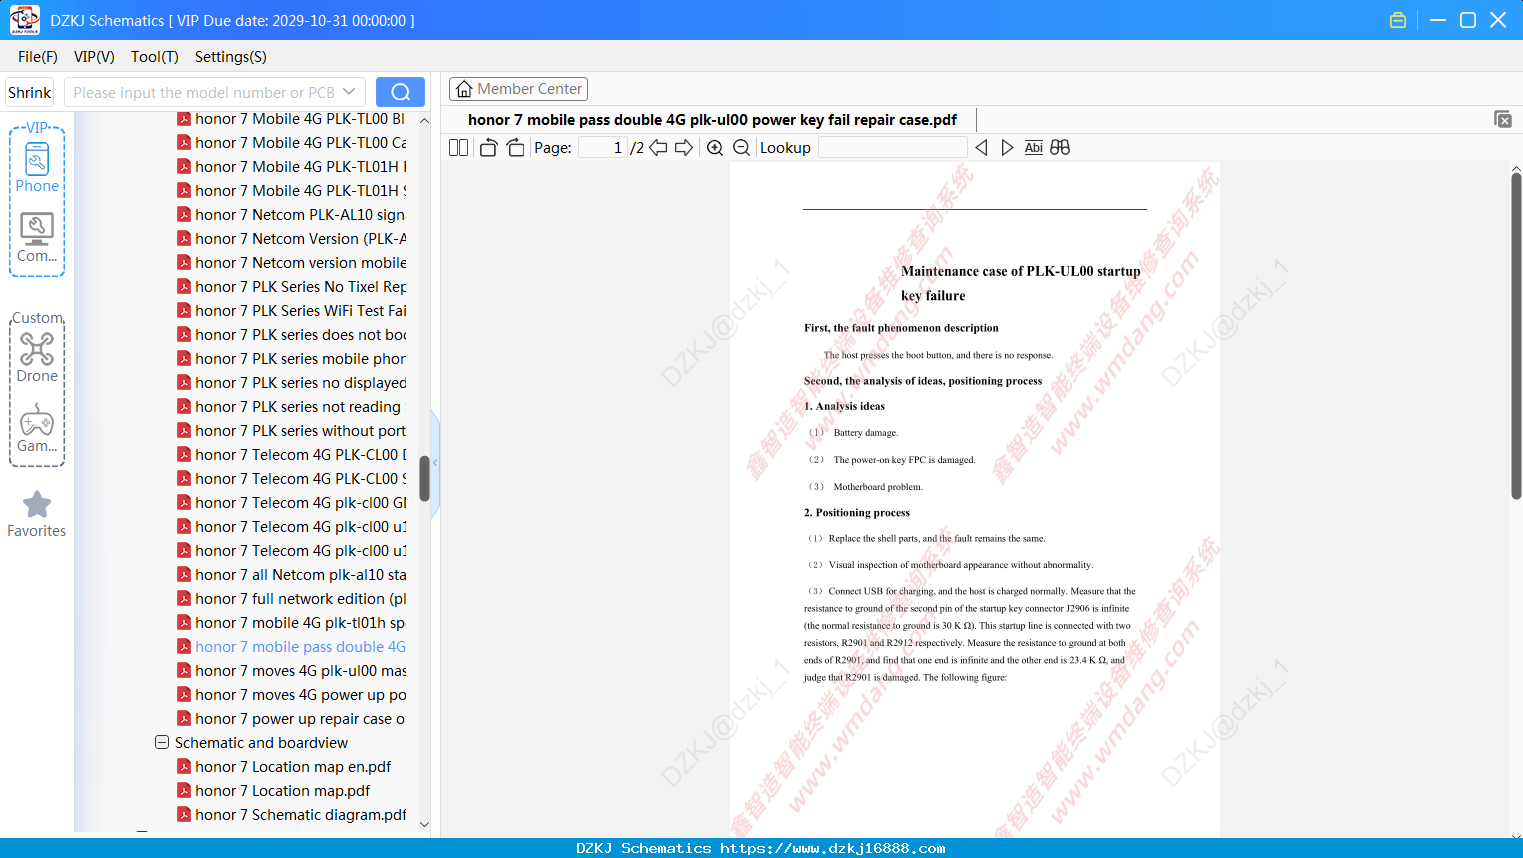
Task: Collapse the Schematic and boardview folder
Action: [162, 743]
